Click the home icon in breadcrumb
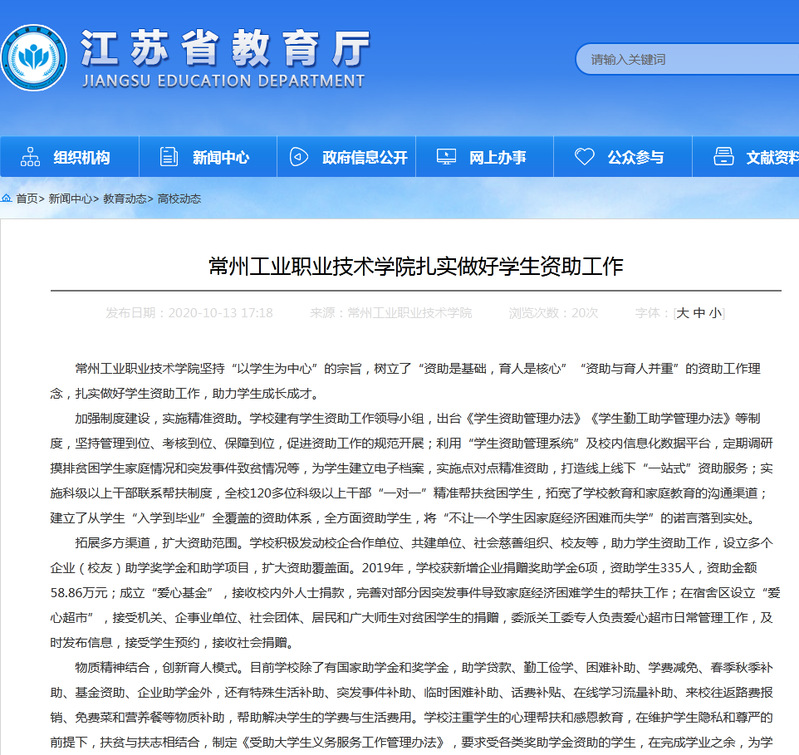 6,199
